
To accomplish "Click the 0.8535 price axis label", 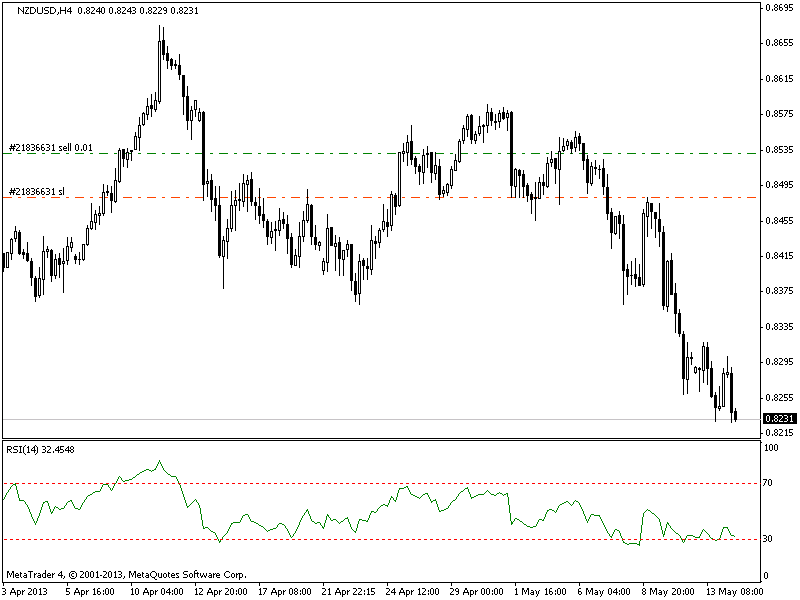I will pos(780,149).
